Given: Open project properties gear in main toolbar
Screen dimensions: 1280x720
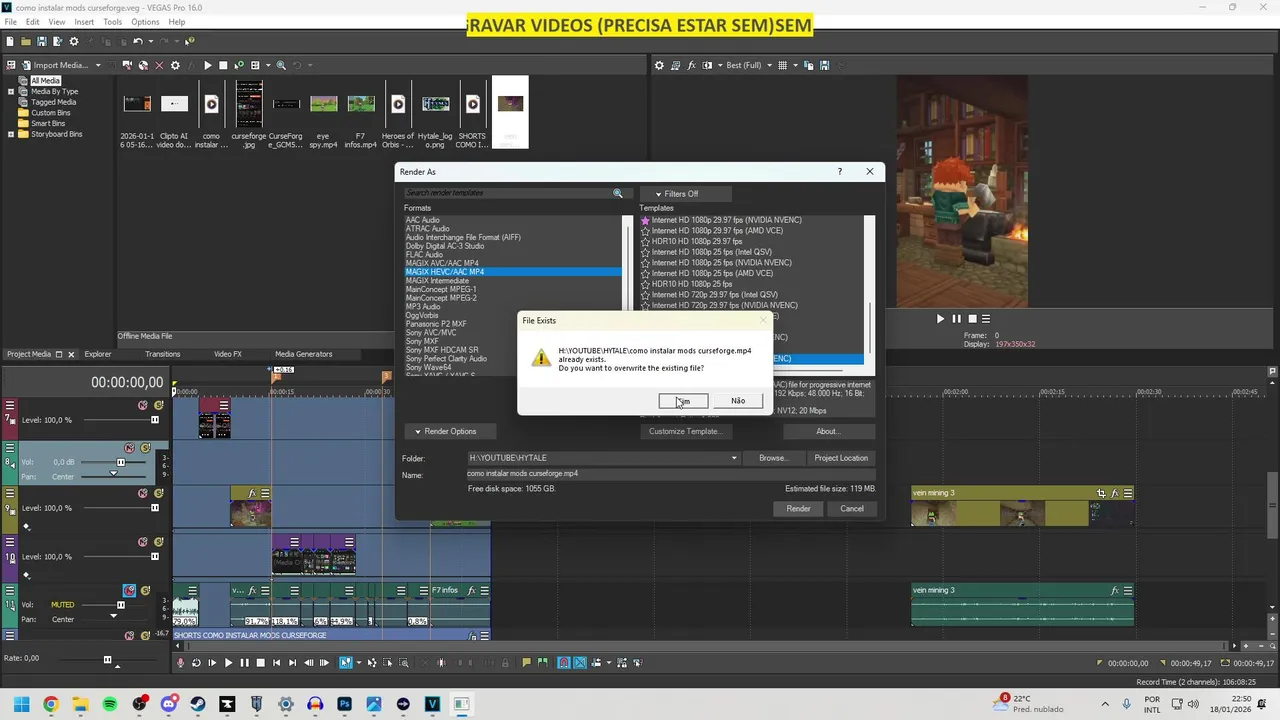Looking at the screenshot, I should tap(74, 41).
